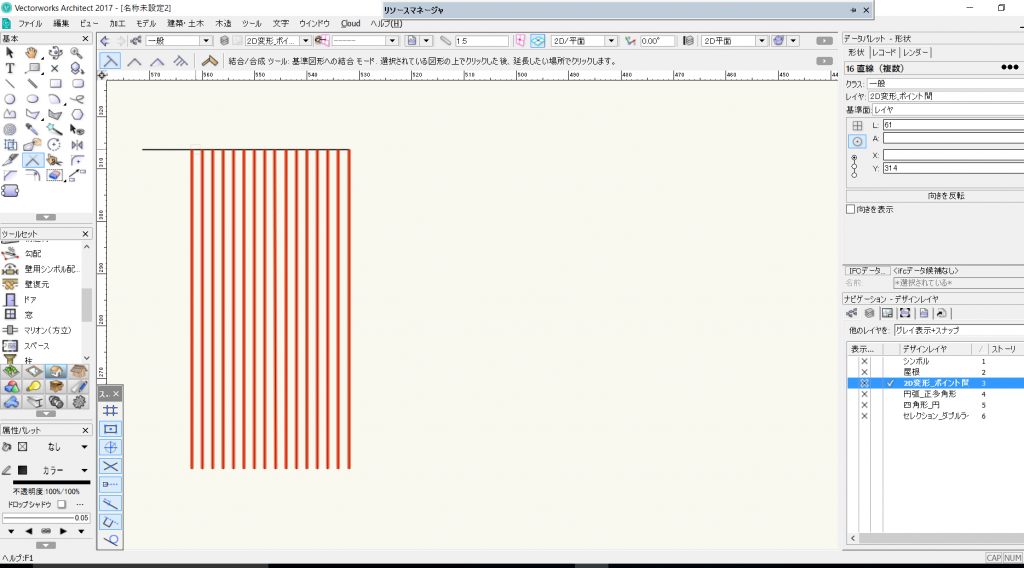
Task: Select the Selection arrow tool in the basic palette
Action: [10, 53]
